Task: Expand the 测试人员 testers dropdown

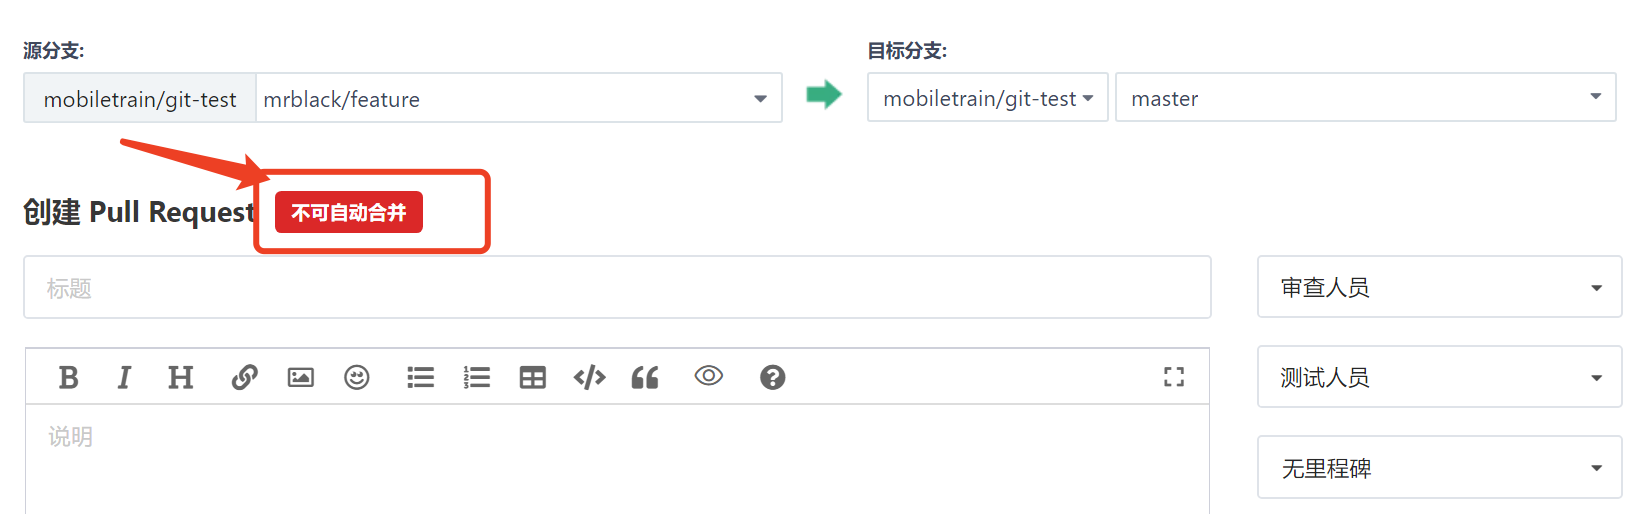Action: (x=1439, y=377)
